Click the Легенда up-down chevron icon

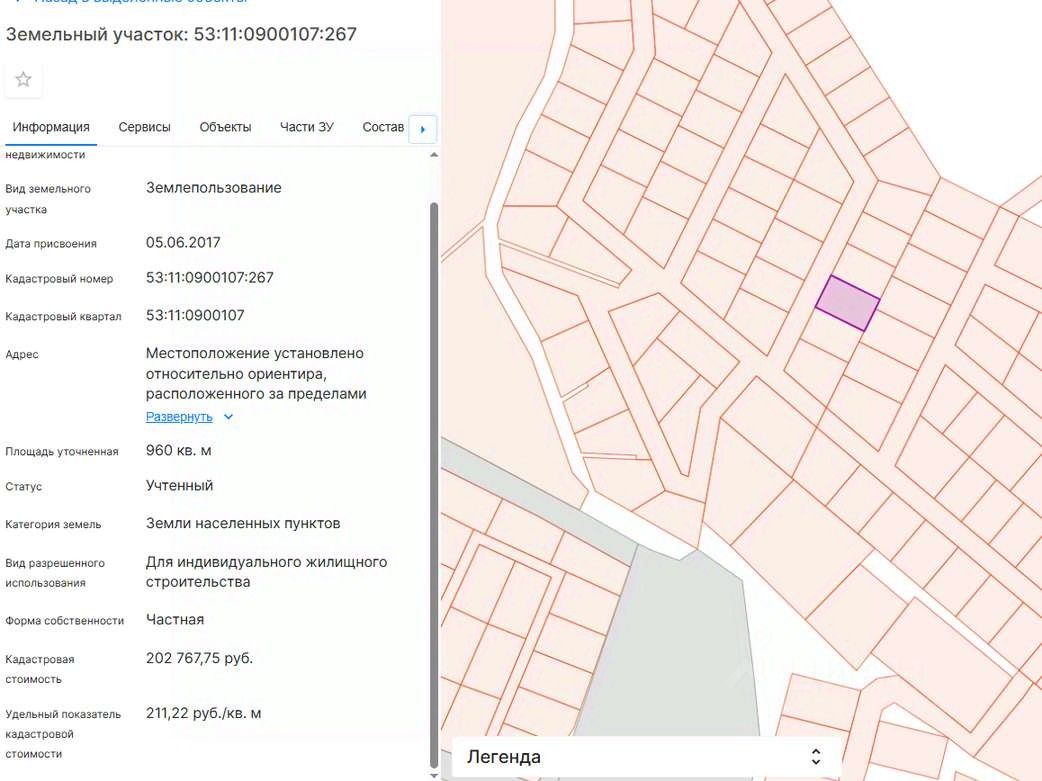click(816, 757)
